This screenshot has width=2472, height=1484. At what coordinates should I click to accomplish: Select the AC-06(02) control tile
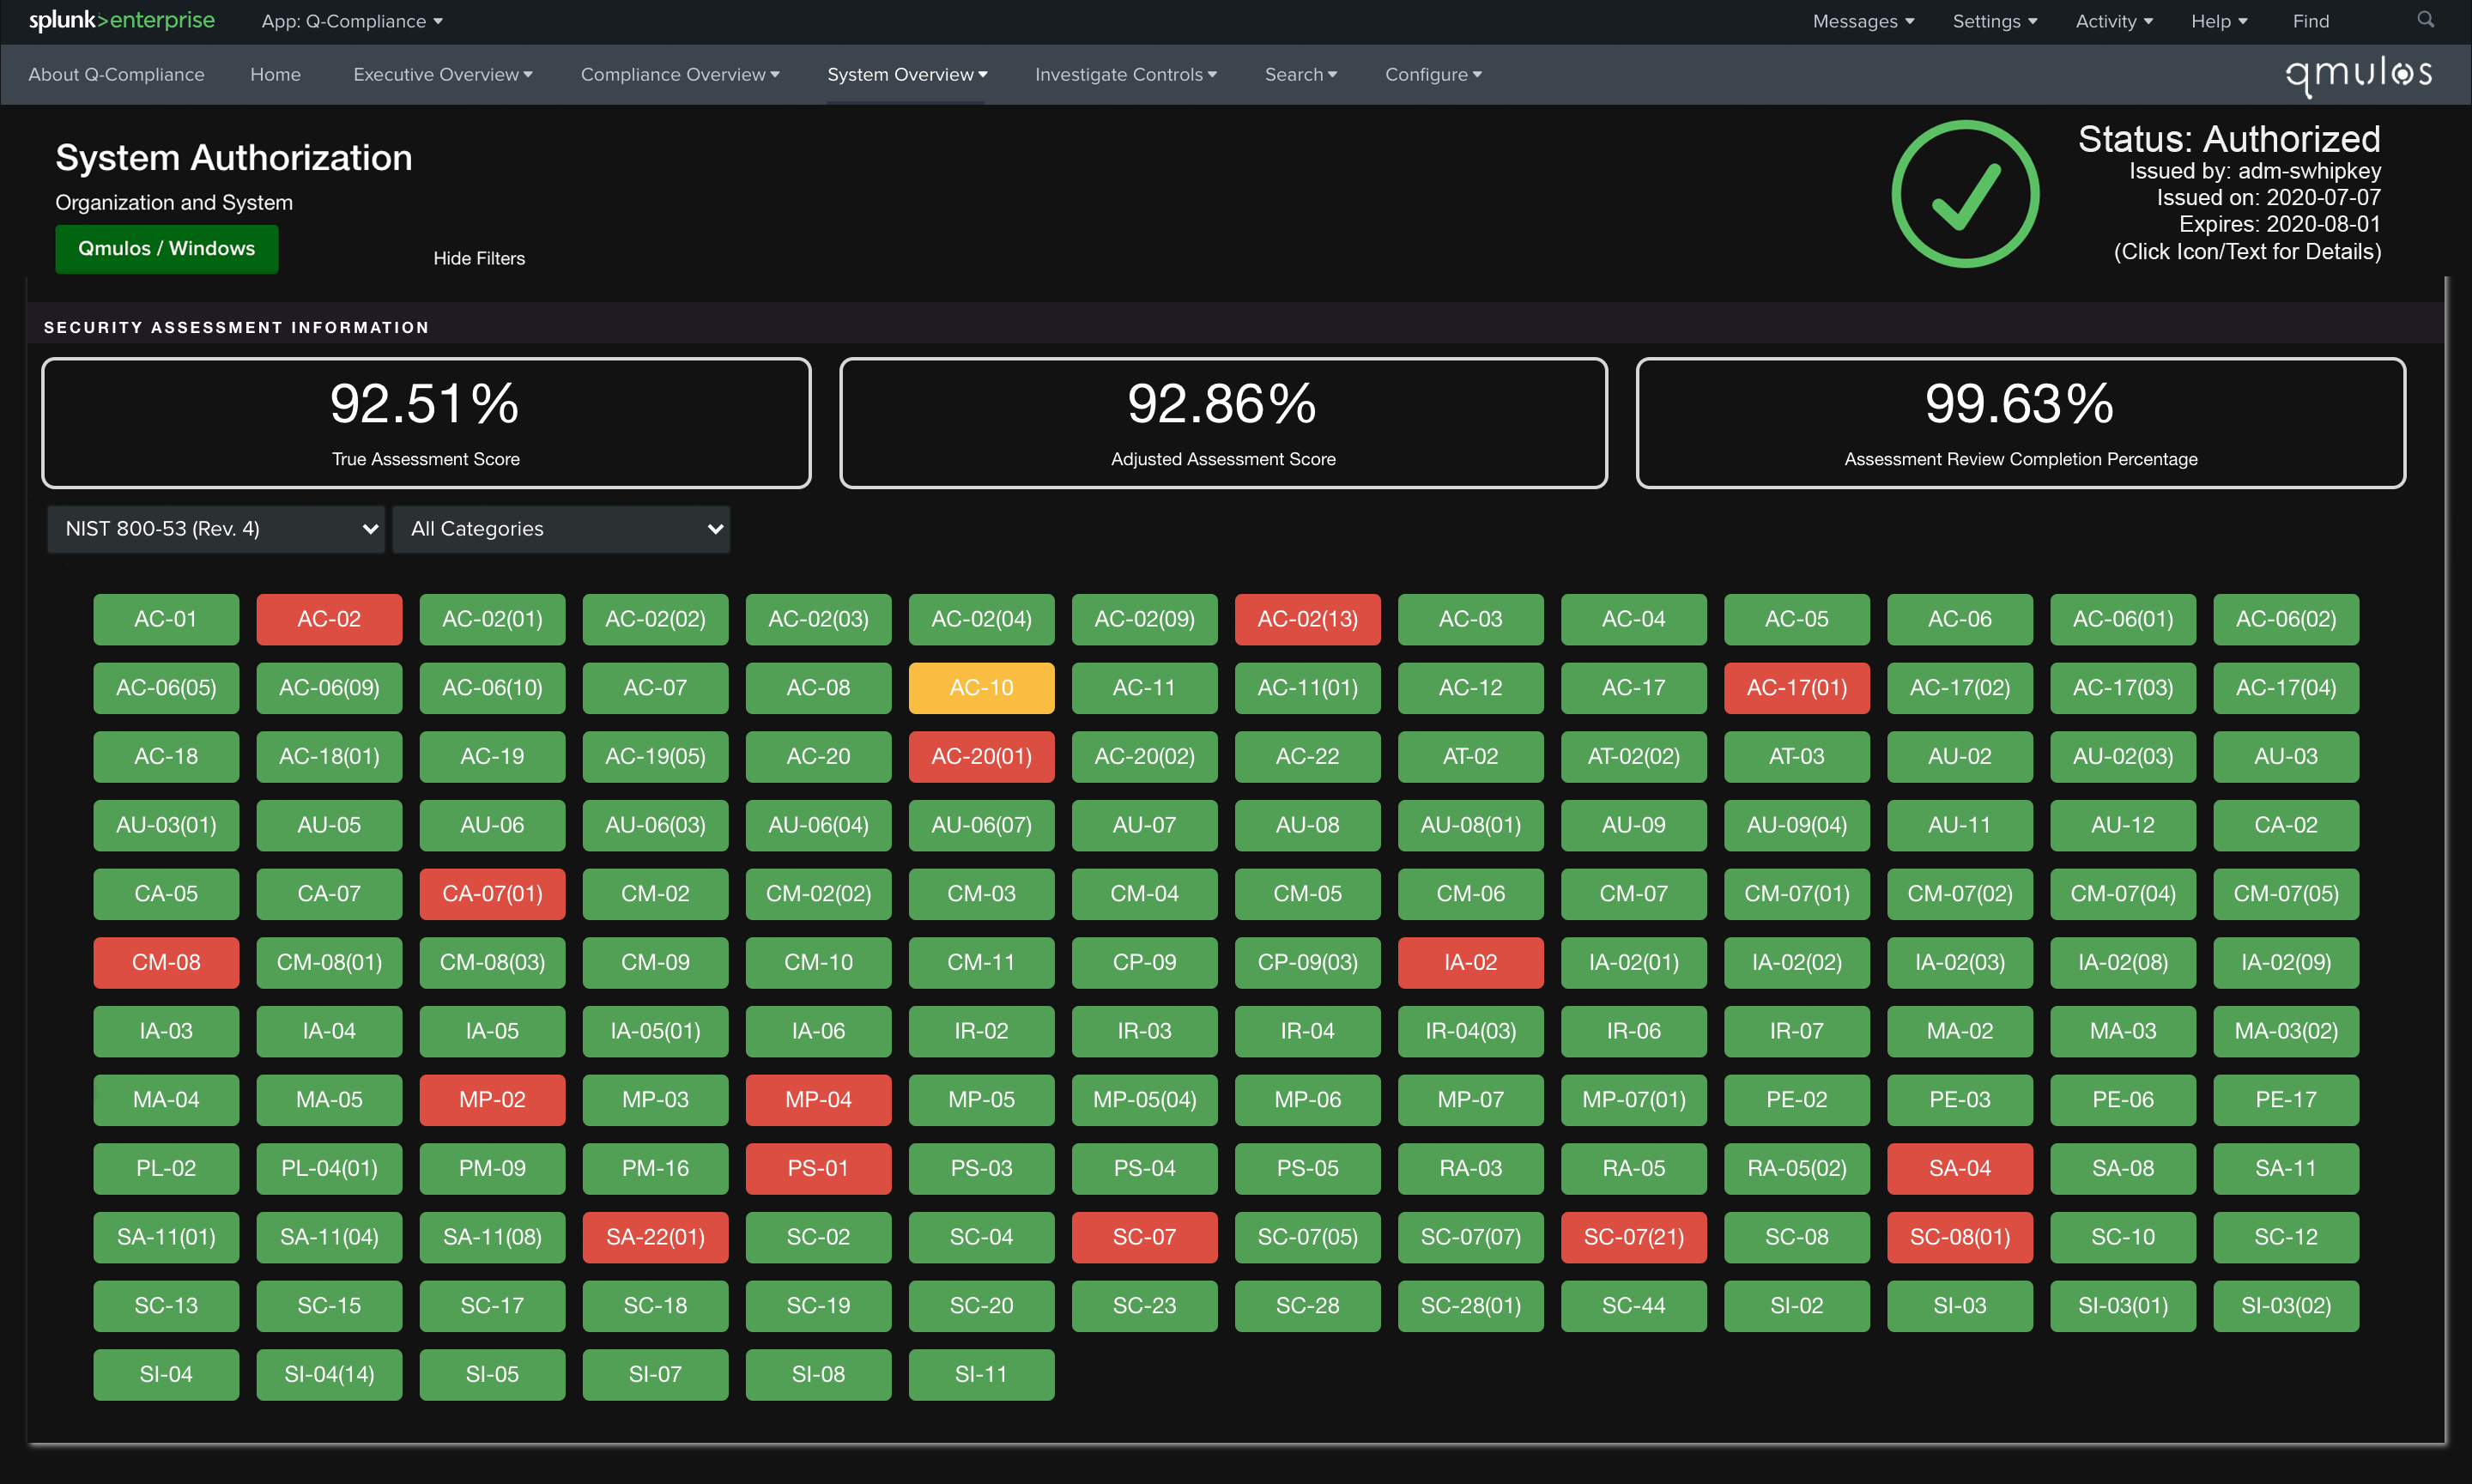coord(2285,619)
